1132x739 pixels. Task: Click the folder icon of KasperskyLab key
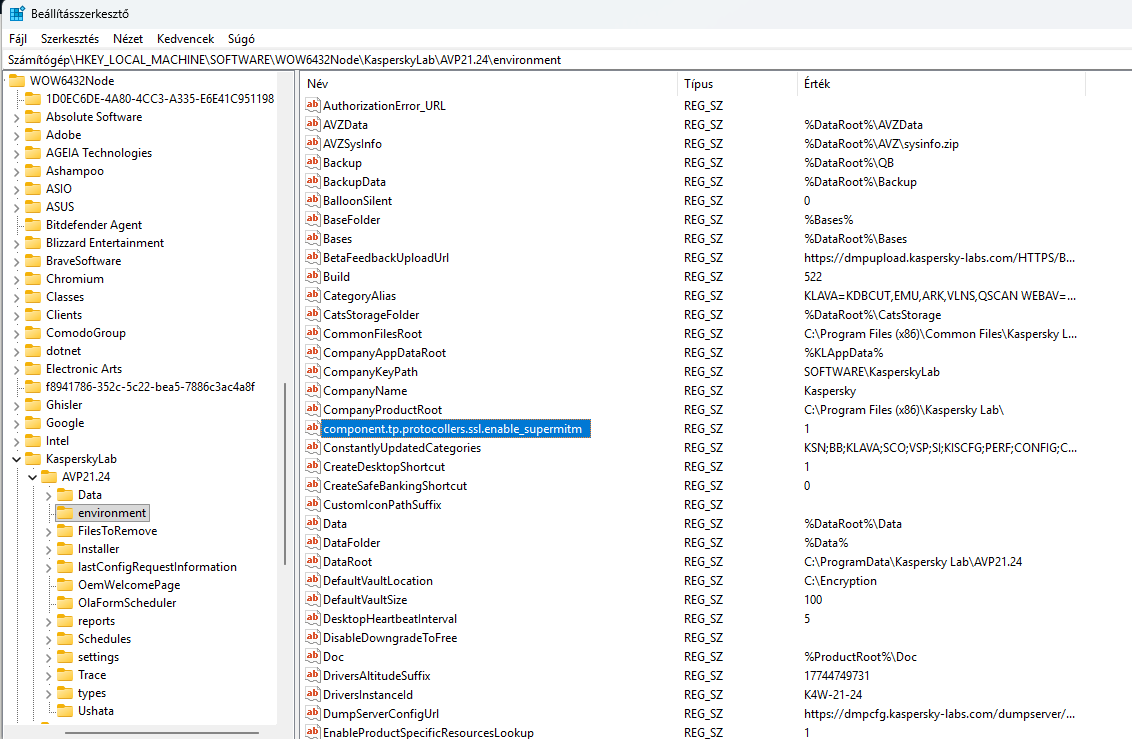(x=33, y=459)
